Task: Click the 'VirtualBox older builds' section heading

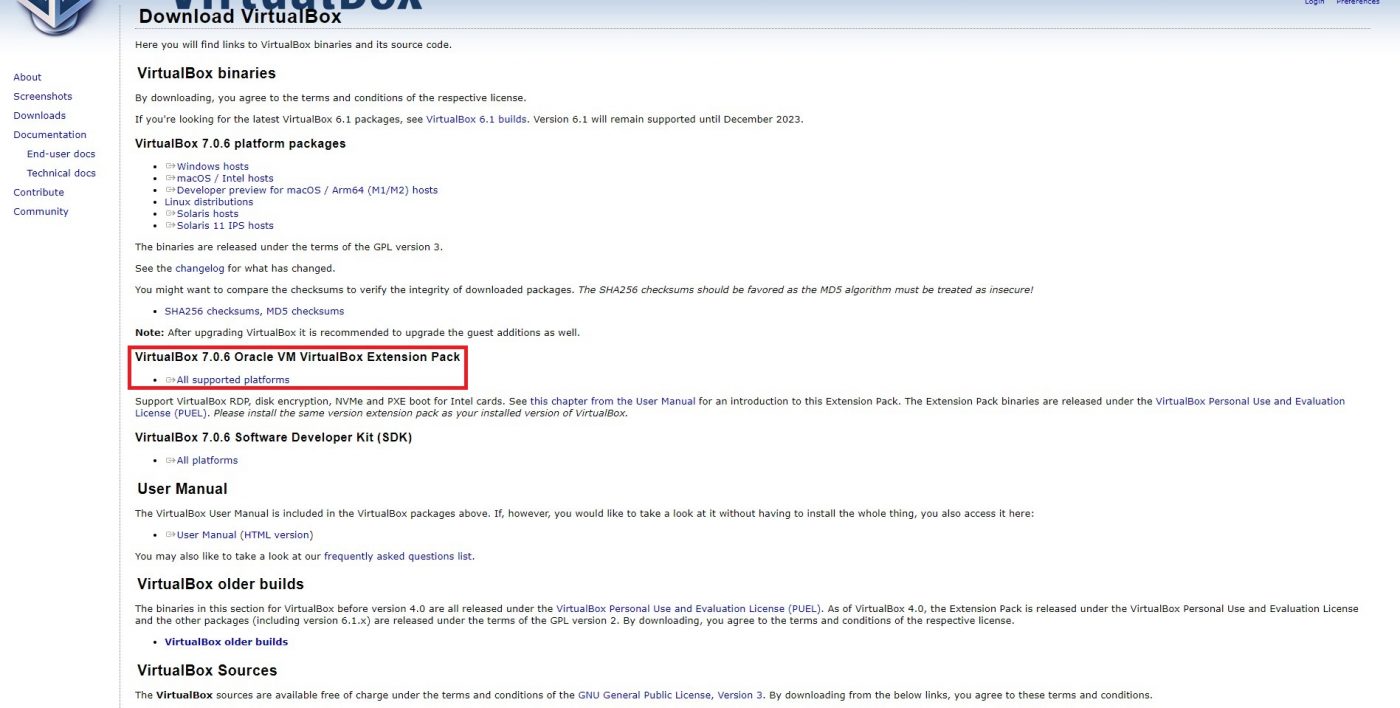Action: [x=220, y=584]
